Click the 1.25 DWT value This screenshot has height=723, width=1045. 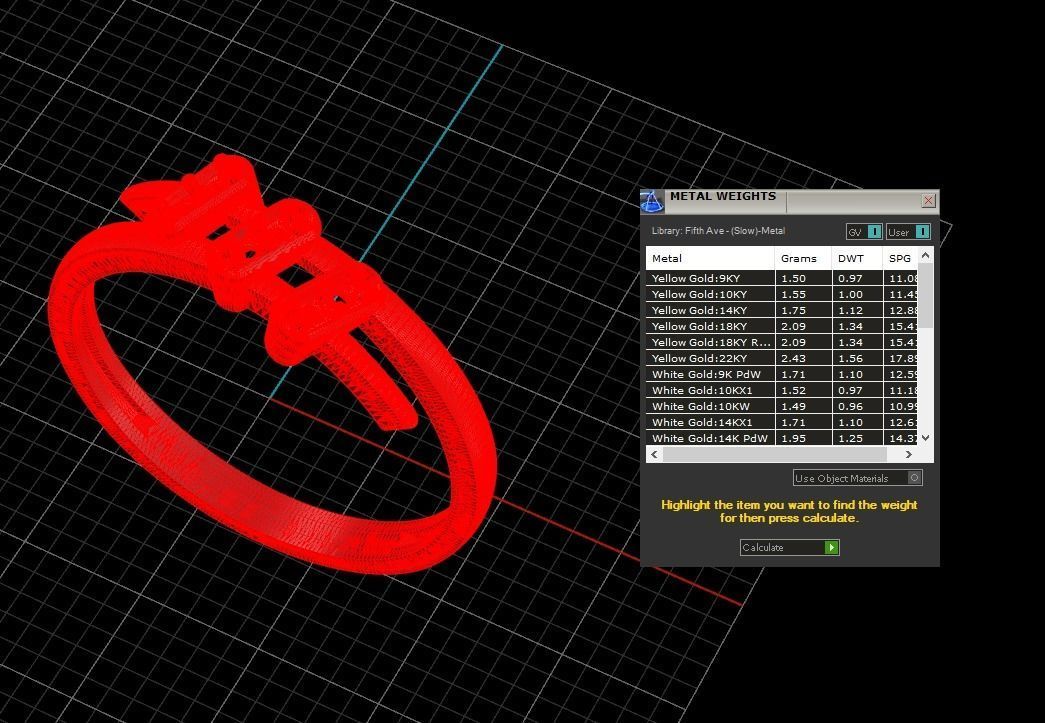pos(850,438)
